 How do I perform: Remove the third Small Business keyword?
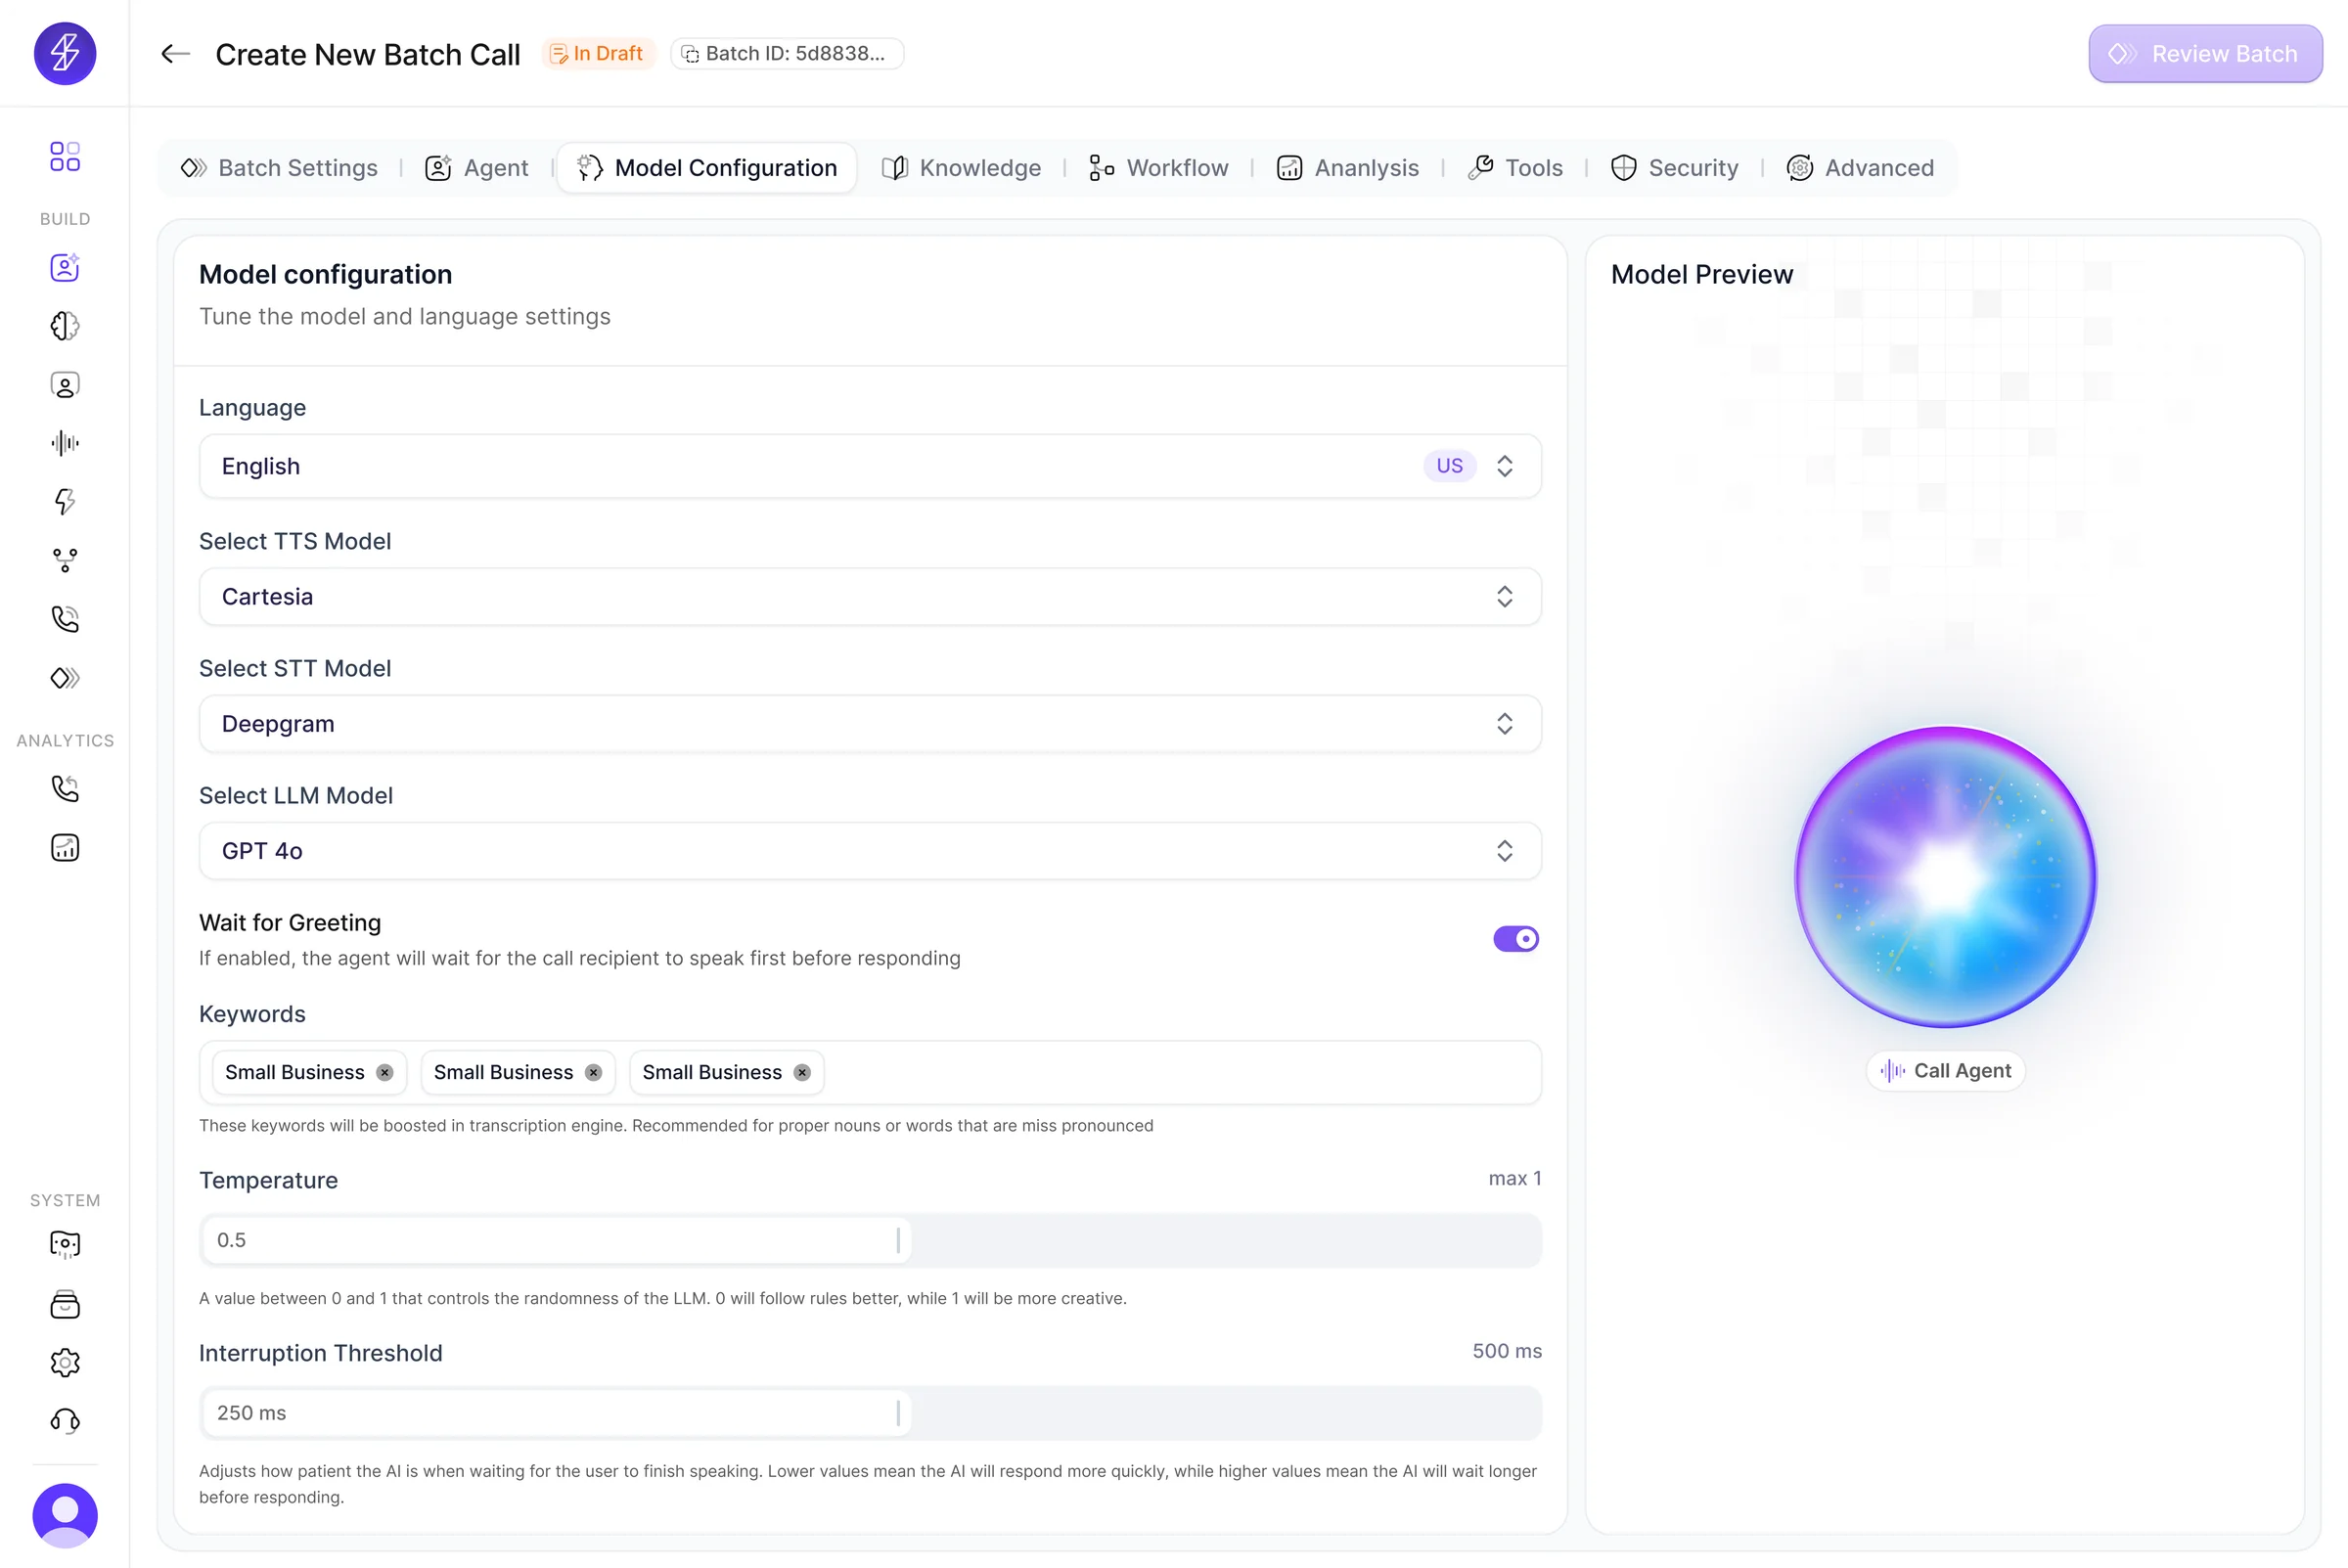click(x=802, y=1073)
